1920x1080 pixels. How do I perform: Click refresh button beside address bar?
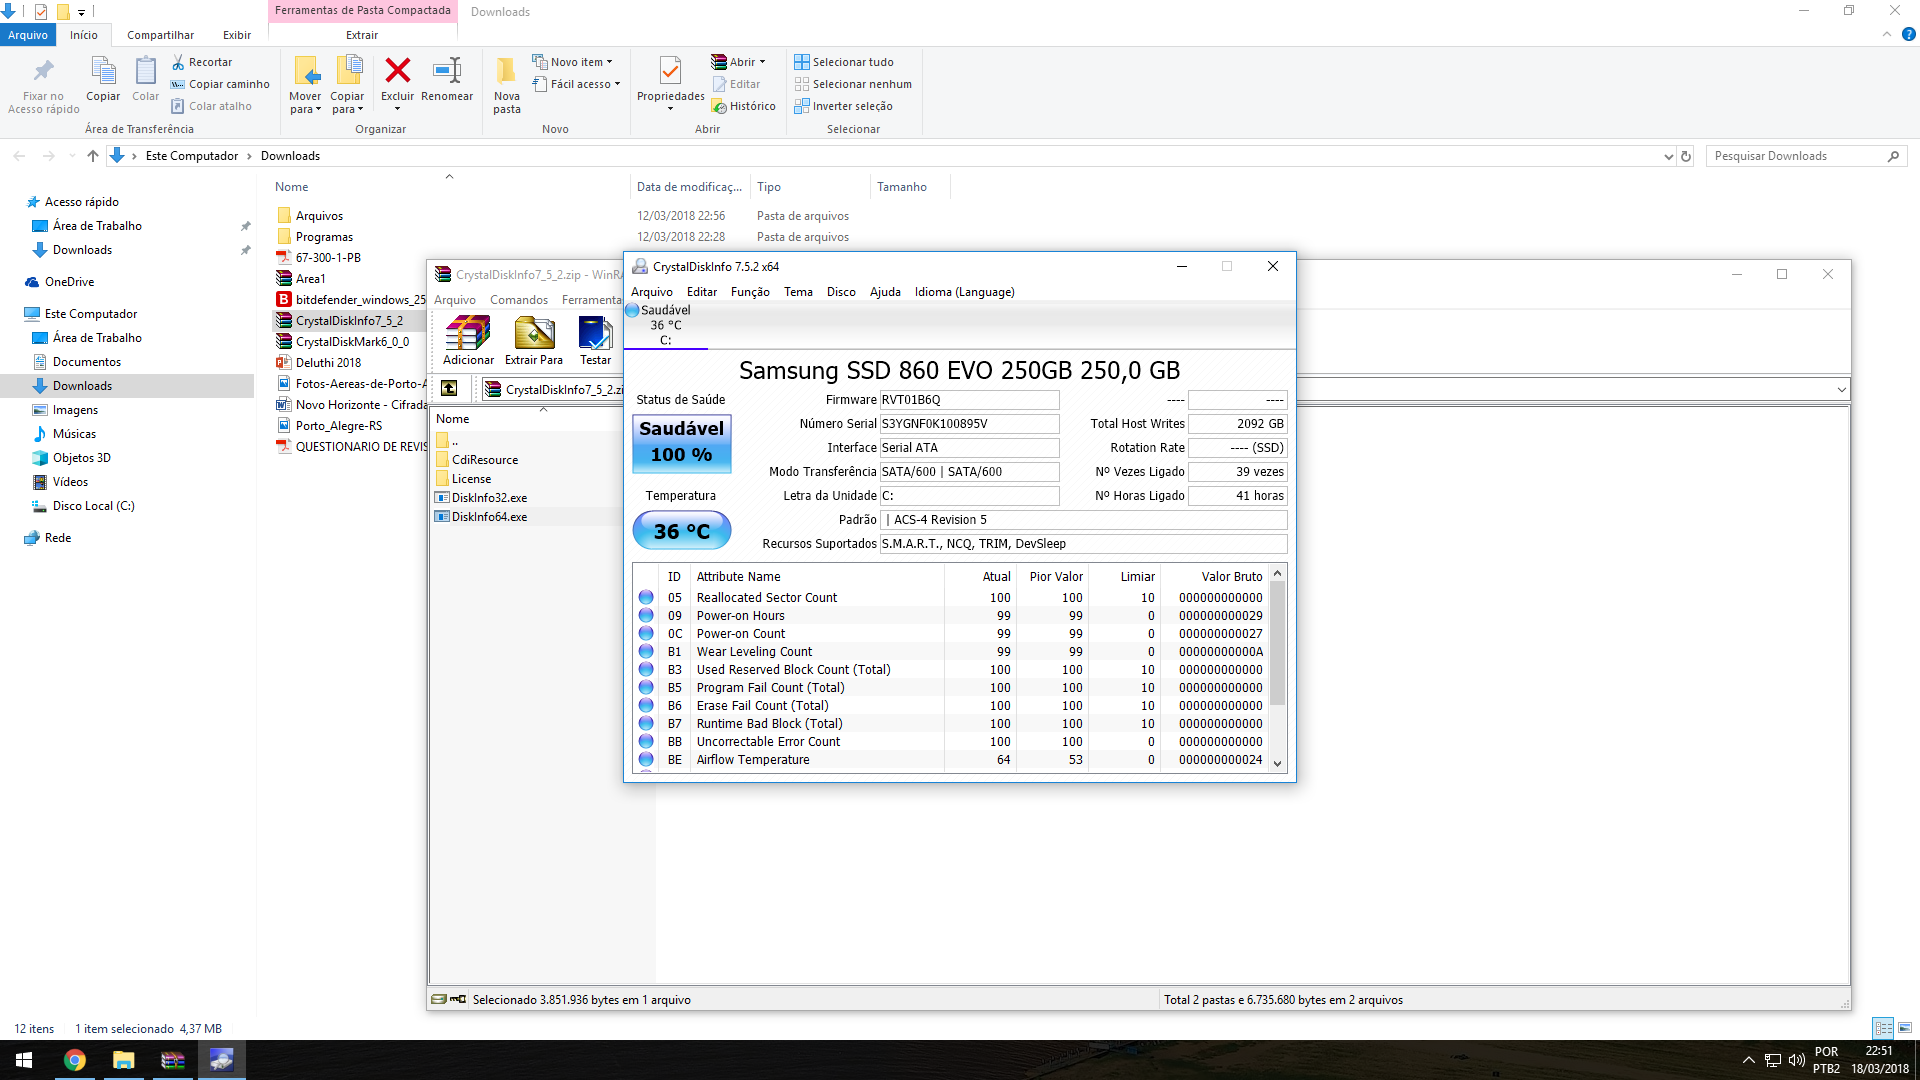[1686, 156]
